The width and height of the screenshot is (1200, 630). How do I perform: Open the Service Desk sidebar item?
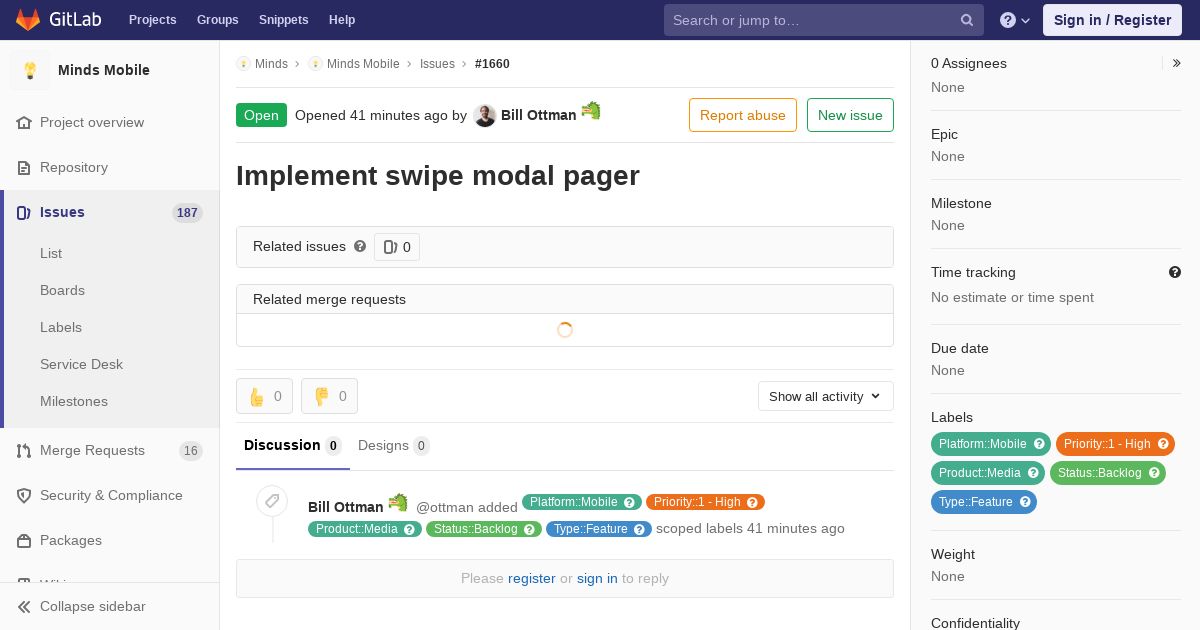click(81, 365)
